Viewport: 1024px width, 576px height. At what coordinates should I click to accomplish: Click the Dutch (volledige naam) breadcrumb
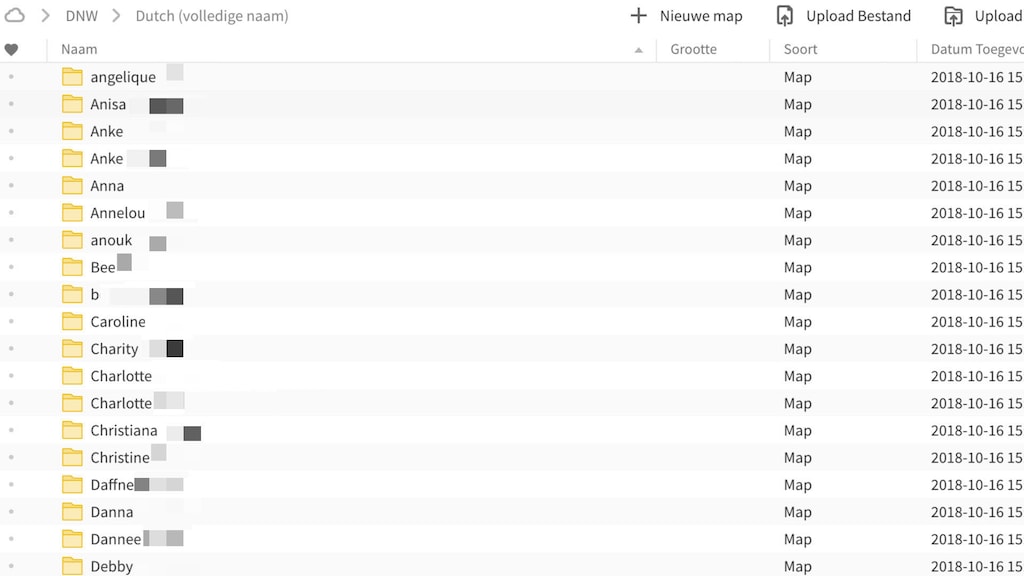point(211,15)
